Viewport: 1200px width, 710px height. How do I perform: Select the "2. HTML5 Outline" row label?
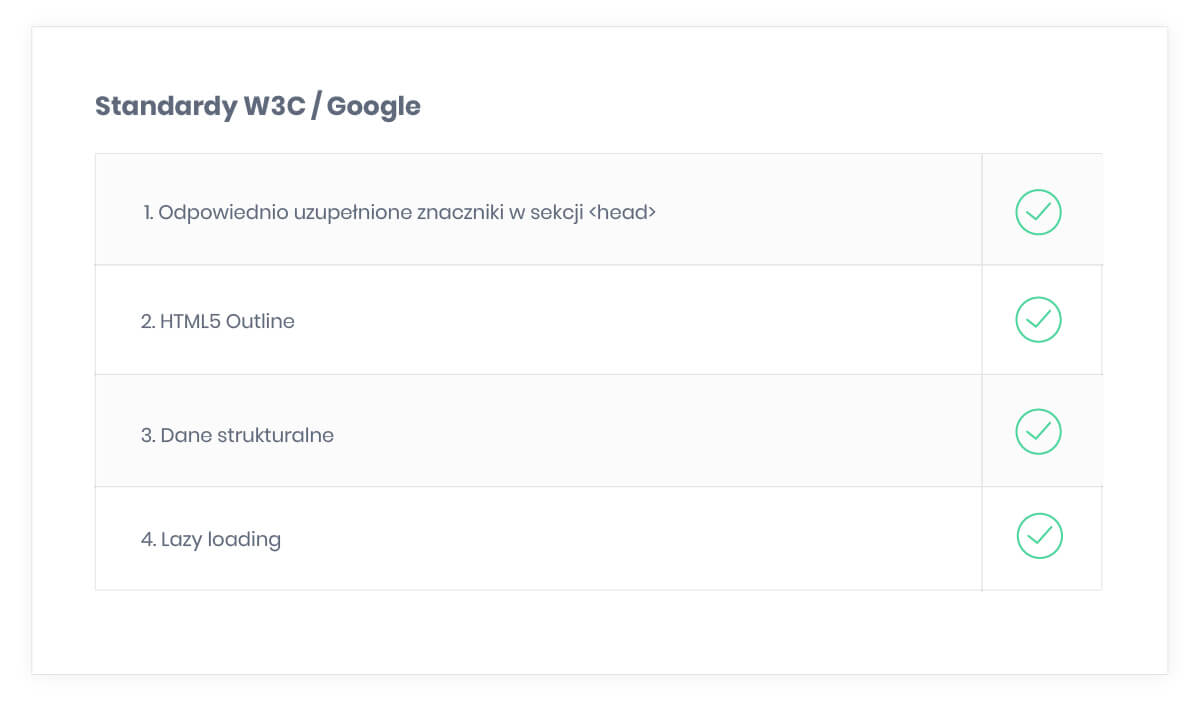[x=218, y=321]
